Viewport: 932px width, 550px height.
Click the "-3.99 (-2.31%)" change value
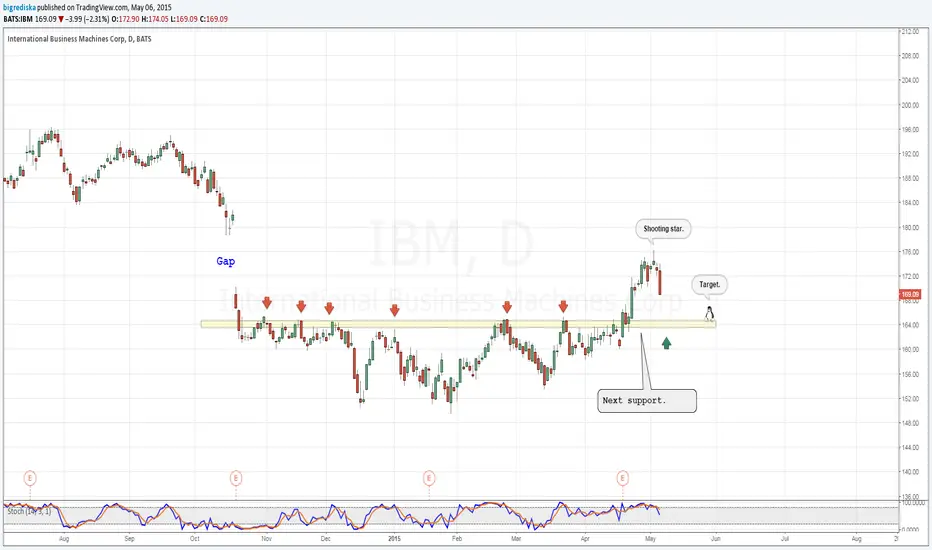point(87,19)
